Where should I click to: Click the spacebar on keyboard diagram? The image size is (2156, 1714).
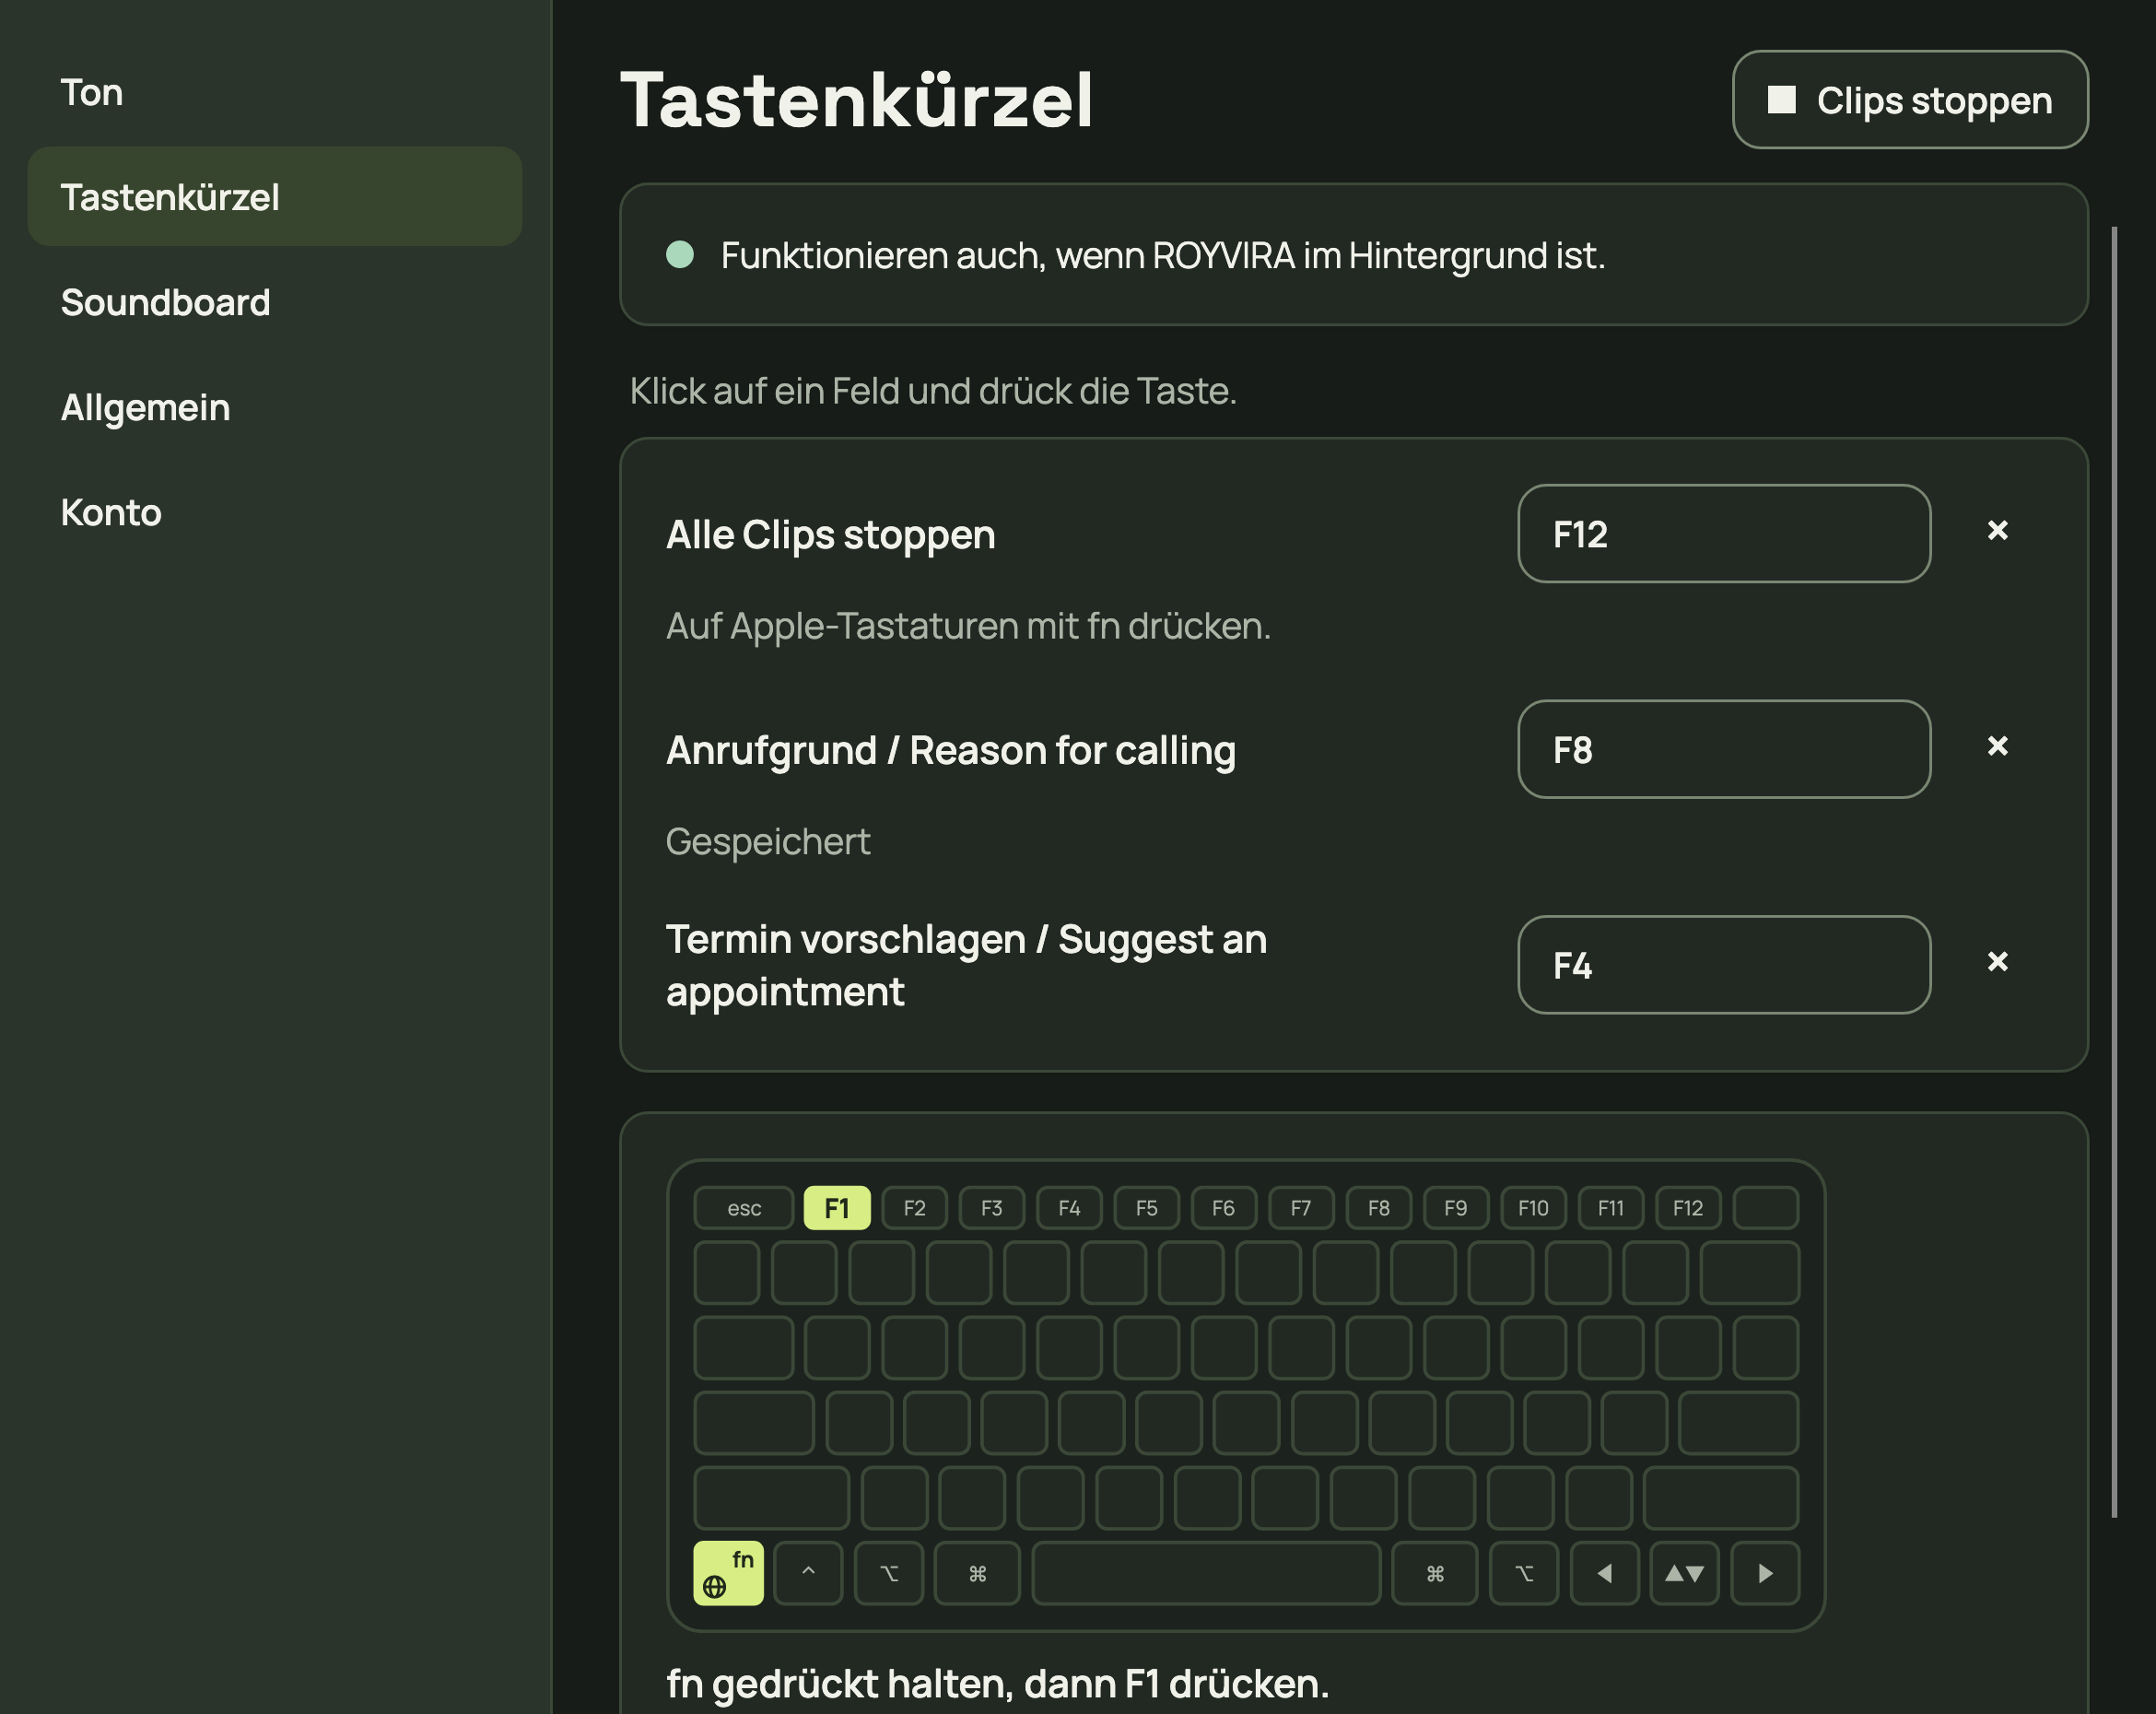1206,1573
